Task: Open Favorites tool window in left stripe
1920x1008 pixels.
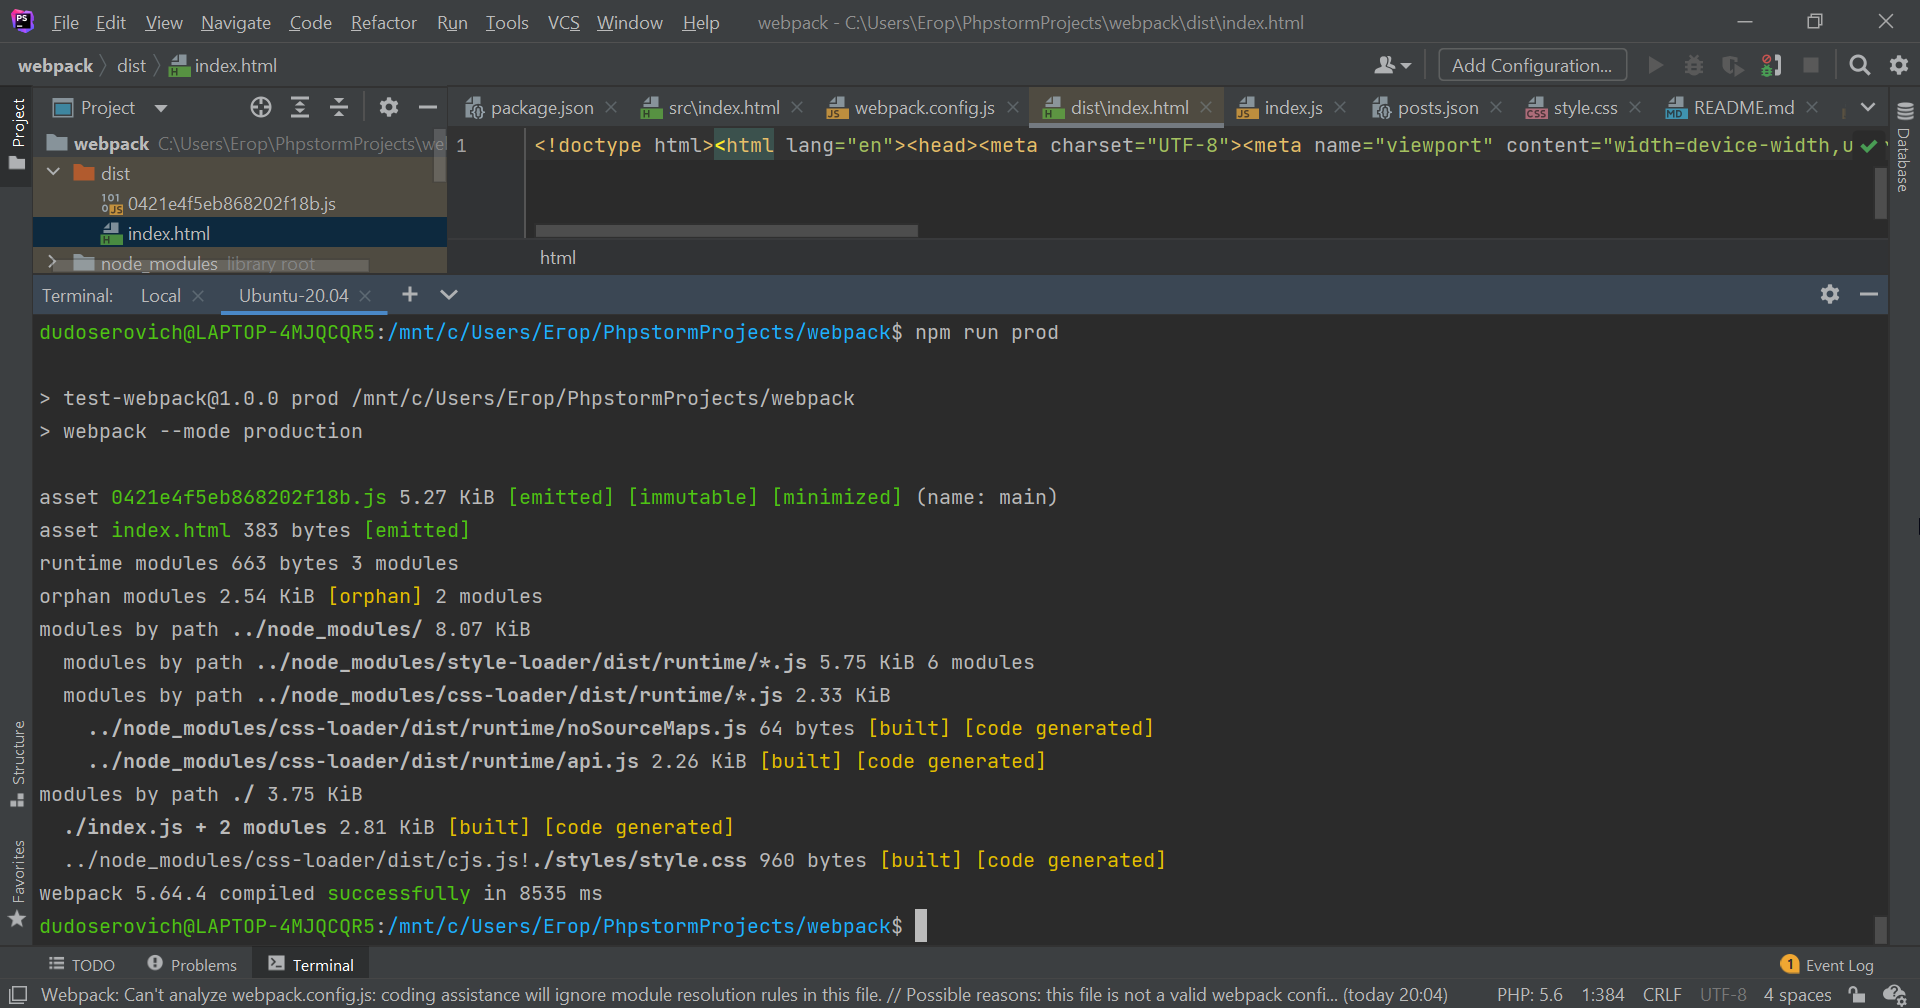Action: tap(17, 884)
